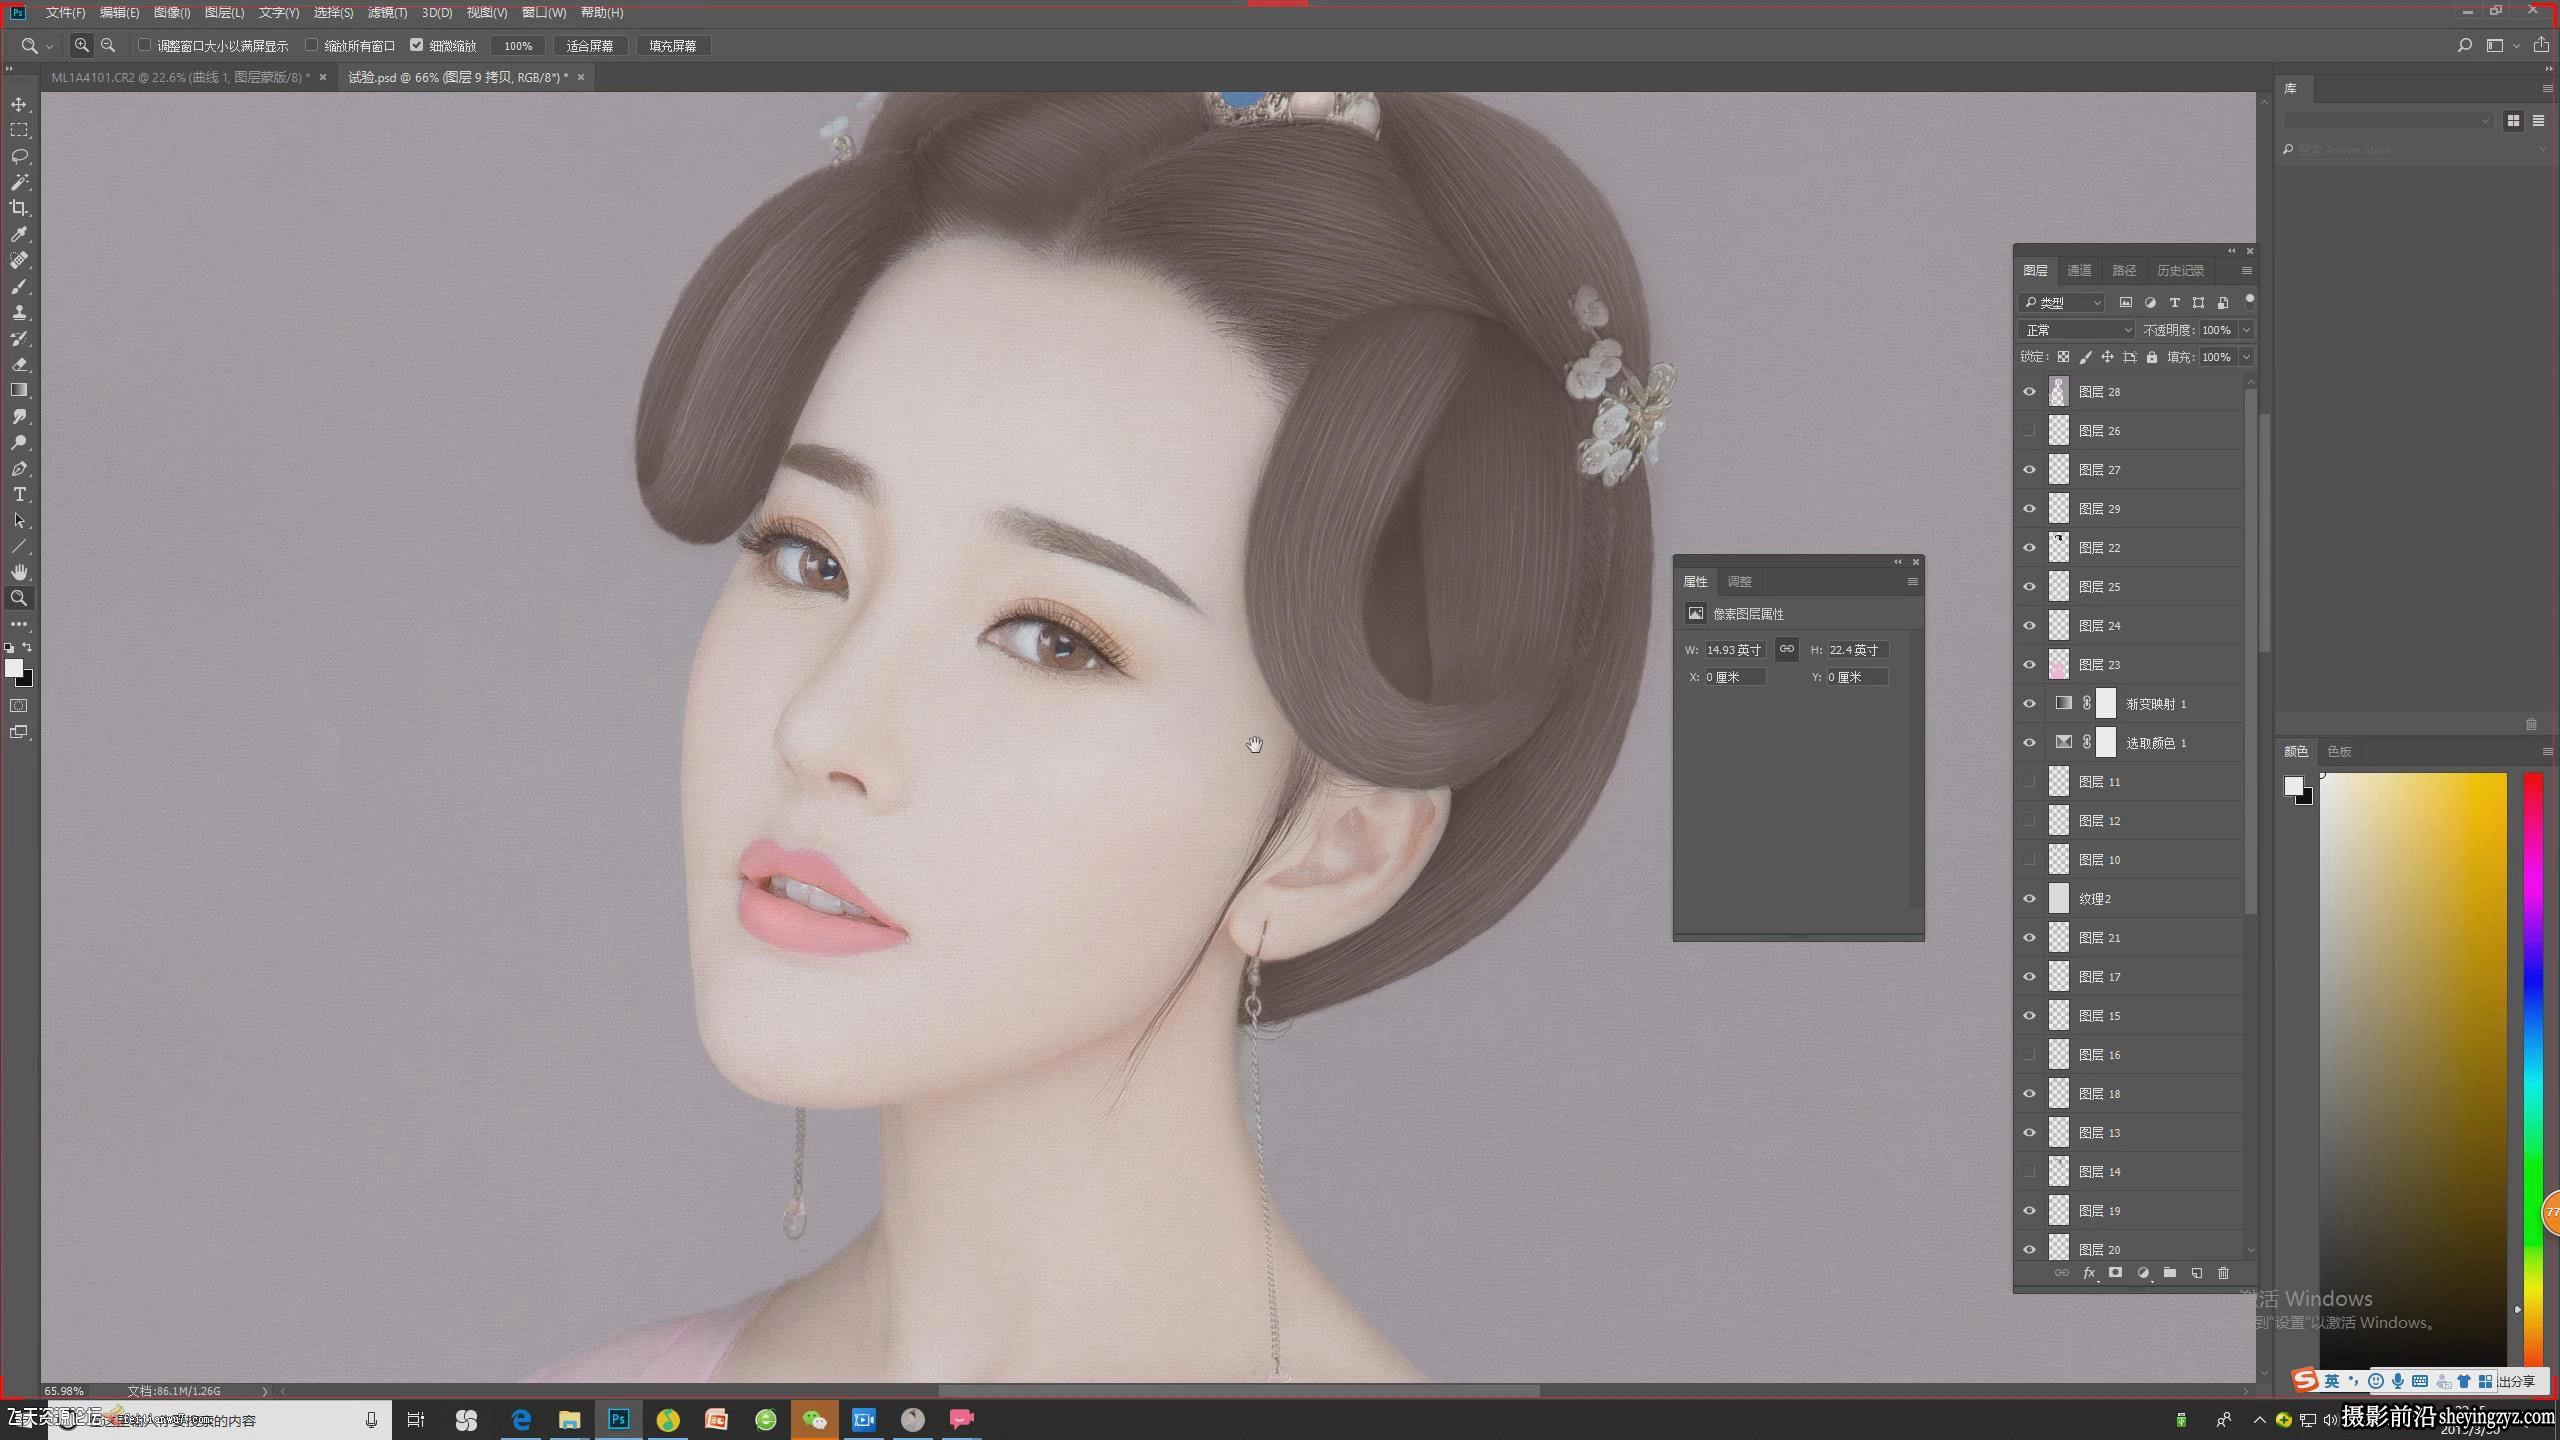This screenshot has height=1440, width=2560.
Task: Select the Hand tool
Action: pyautogui.click(x=19, y=572)
